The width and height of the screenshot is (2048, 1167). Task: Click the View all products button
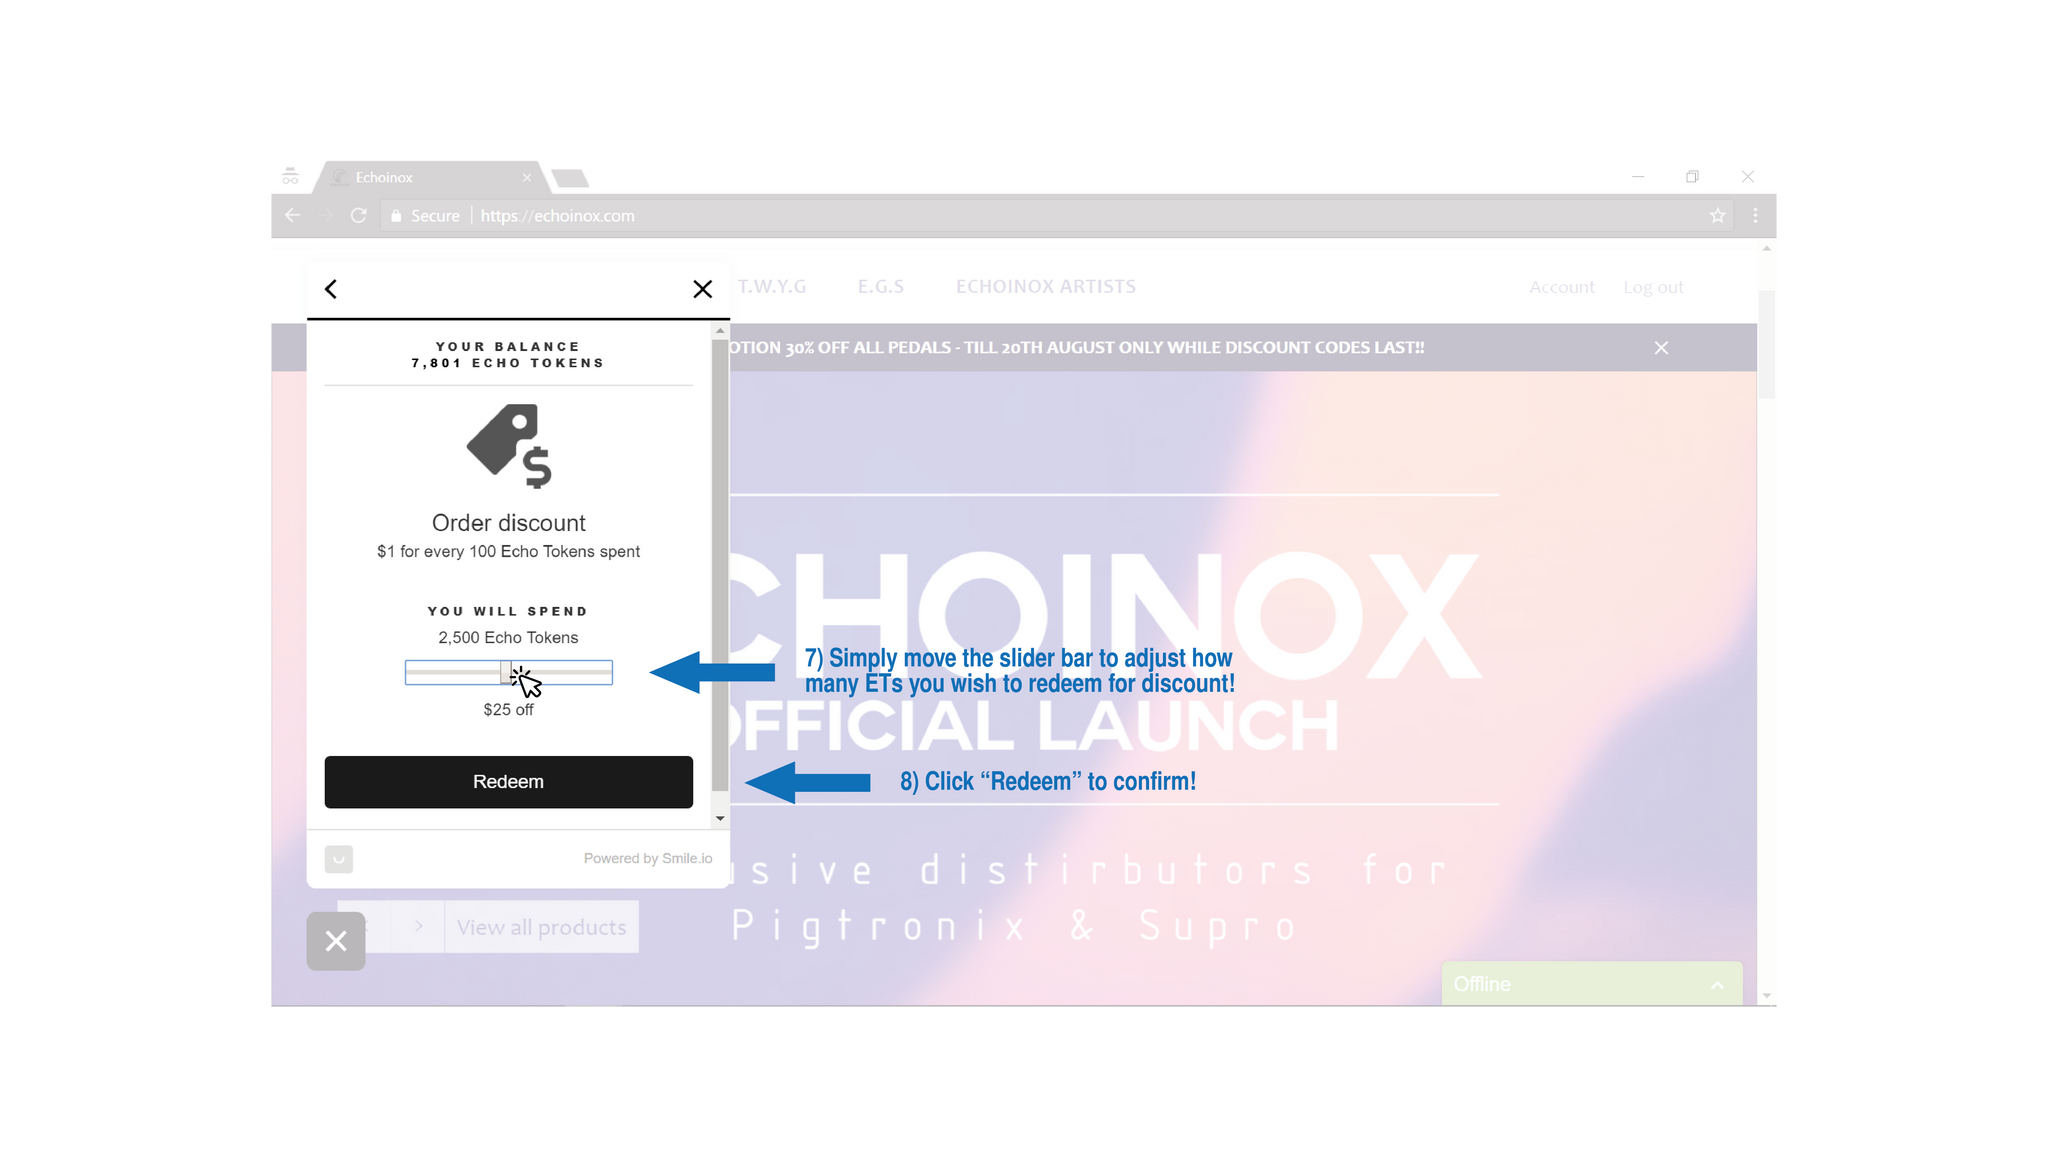click(540, 927)
